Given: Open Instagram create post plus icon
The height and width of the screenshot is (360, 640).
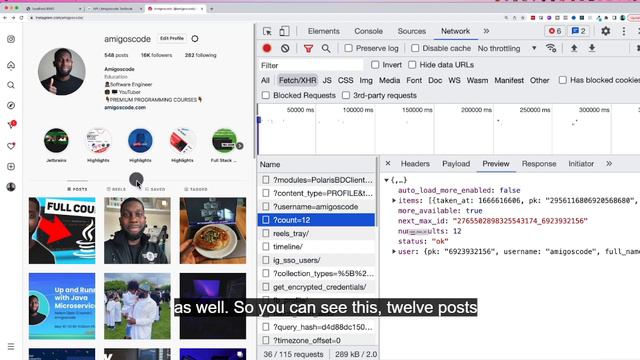Looking at the screenshot, I should [x=11, y=167].
